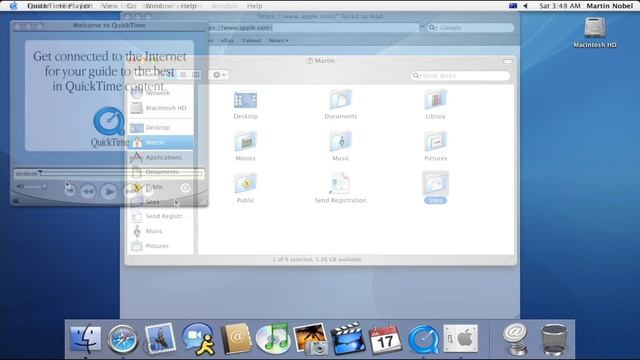The width and height of the screenshot is (640, 360).
Task: Skip to start in QuickTime Player
Action: click(x=70, y=190)
